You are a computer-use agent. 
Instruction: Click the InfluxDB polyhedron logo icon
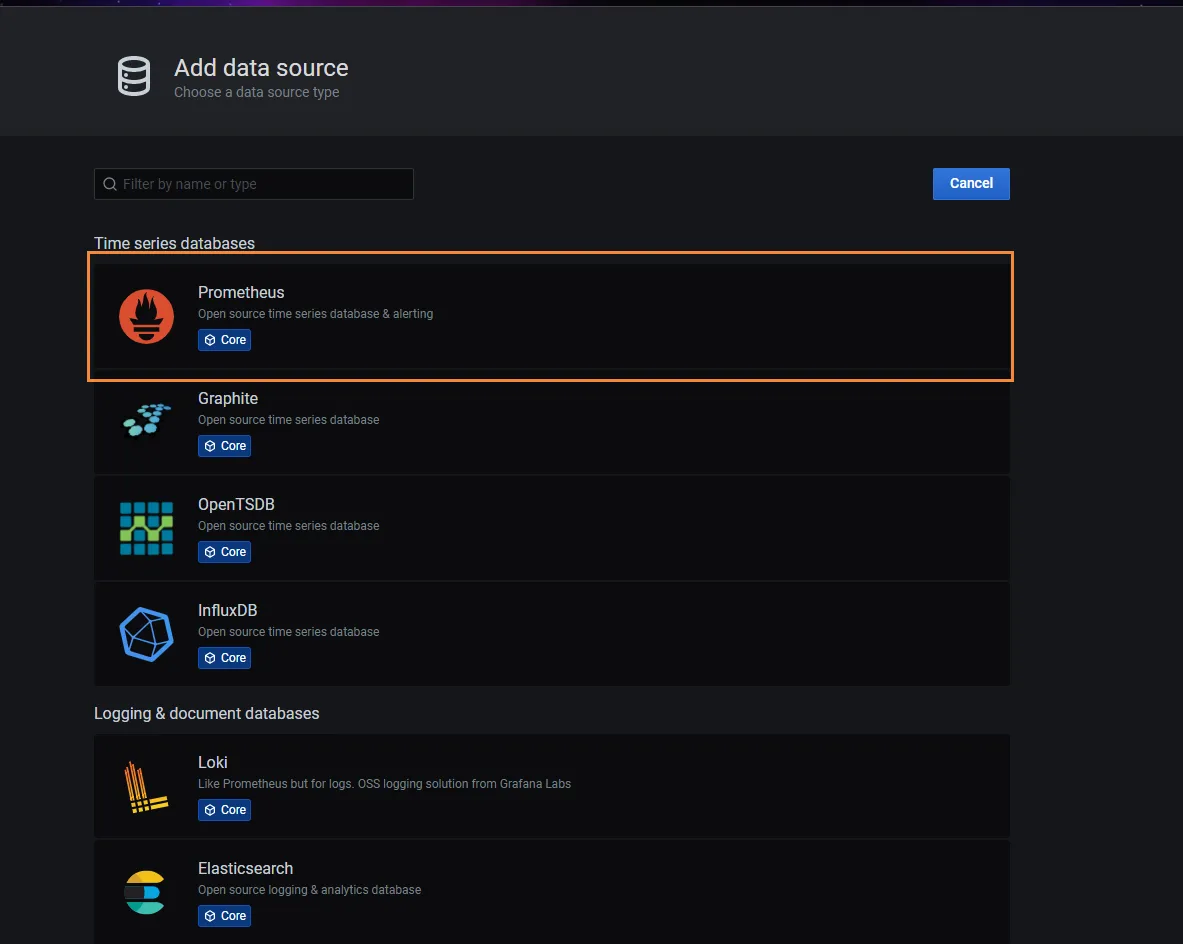pyautogui.click(x=146, y=634)
